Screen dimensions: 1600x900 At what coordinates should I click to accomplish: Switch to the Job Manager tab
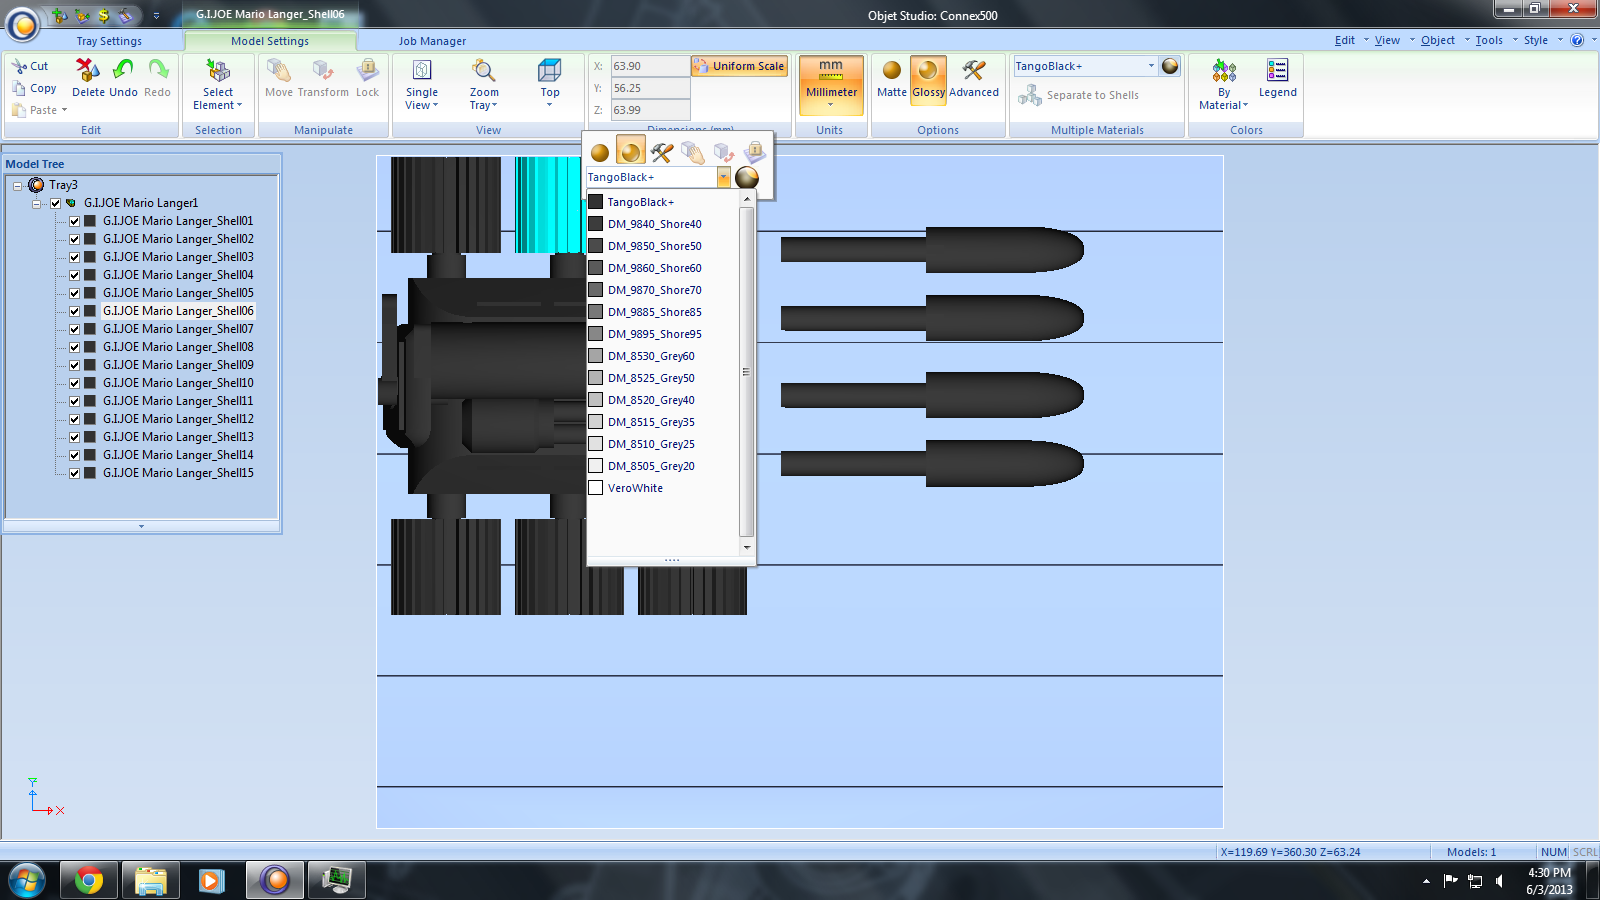pos(432,41)
